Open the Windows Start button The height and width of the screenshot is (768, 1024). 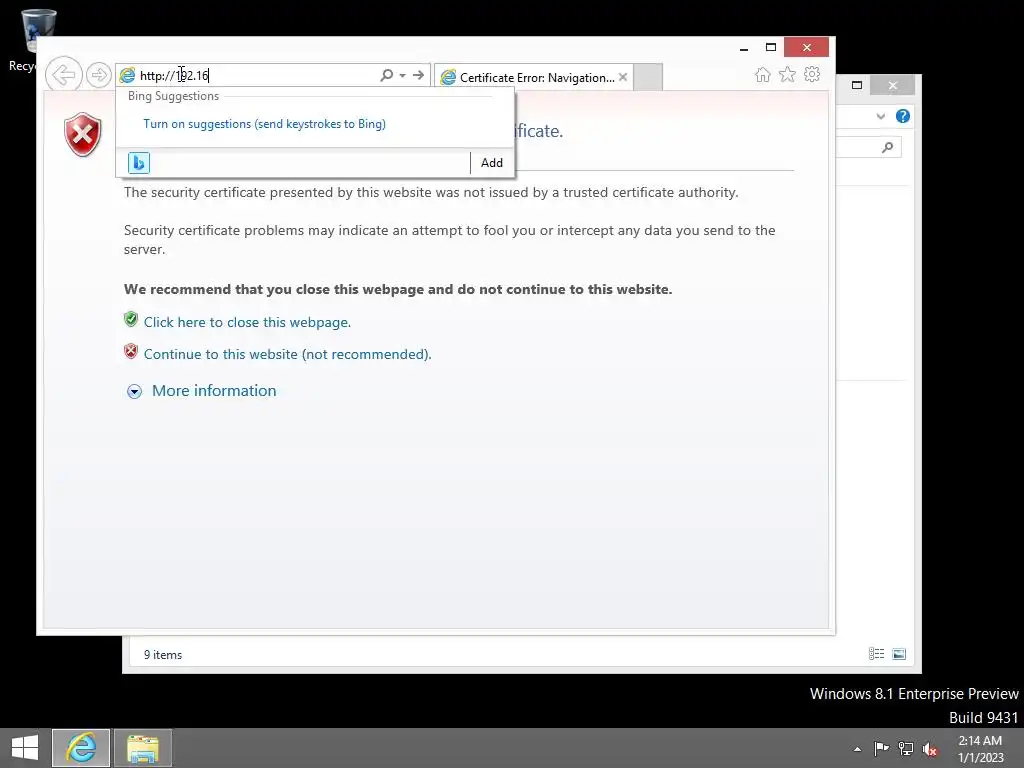[x=25, y=748]
